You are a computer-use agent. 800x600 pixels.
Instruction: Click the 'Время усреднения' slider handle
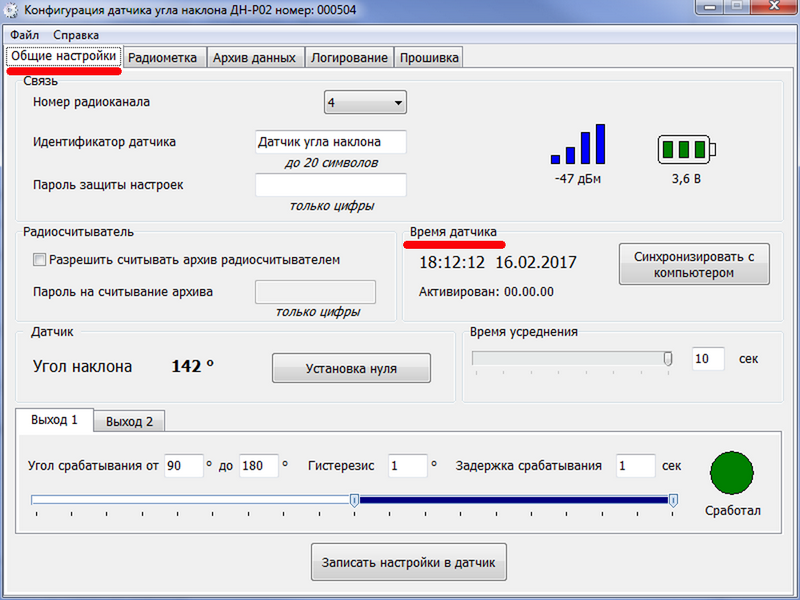click(x=668, y=359)
